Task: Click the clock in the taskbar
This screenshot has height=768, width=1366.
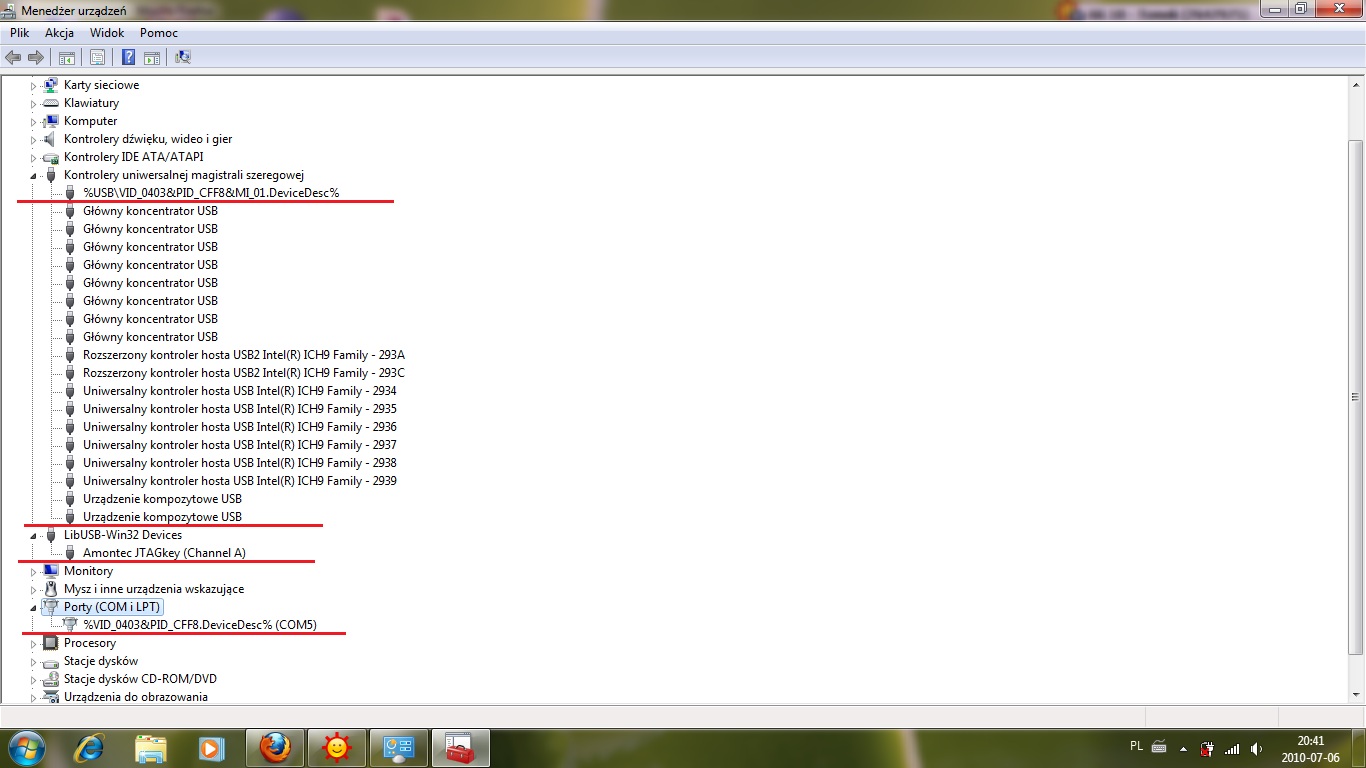Action: pos(1311,747)
